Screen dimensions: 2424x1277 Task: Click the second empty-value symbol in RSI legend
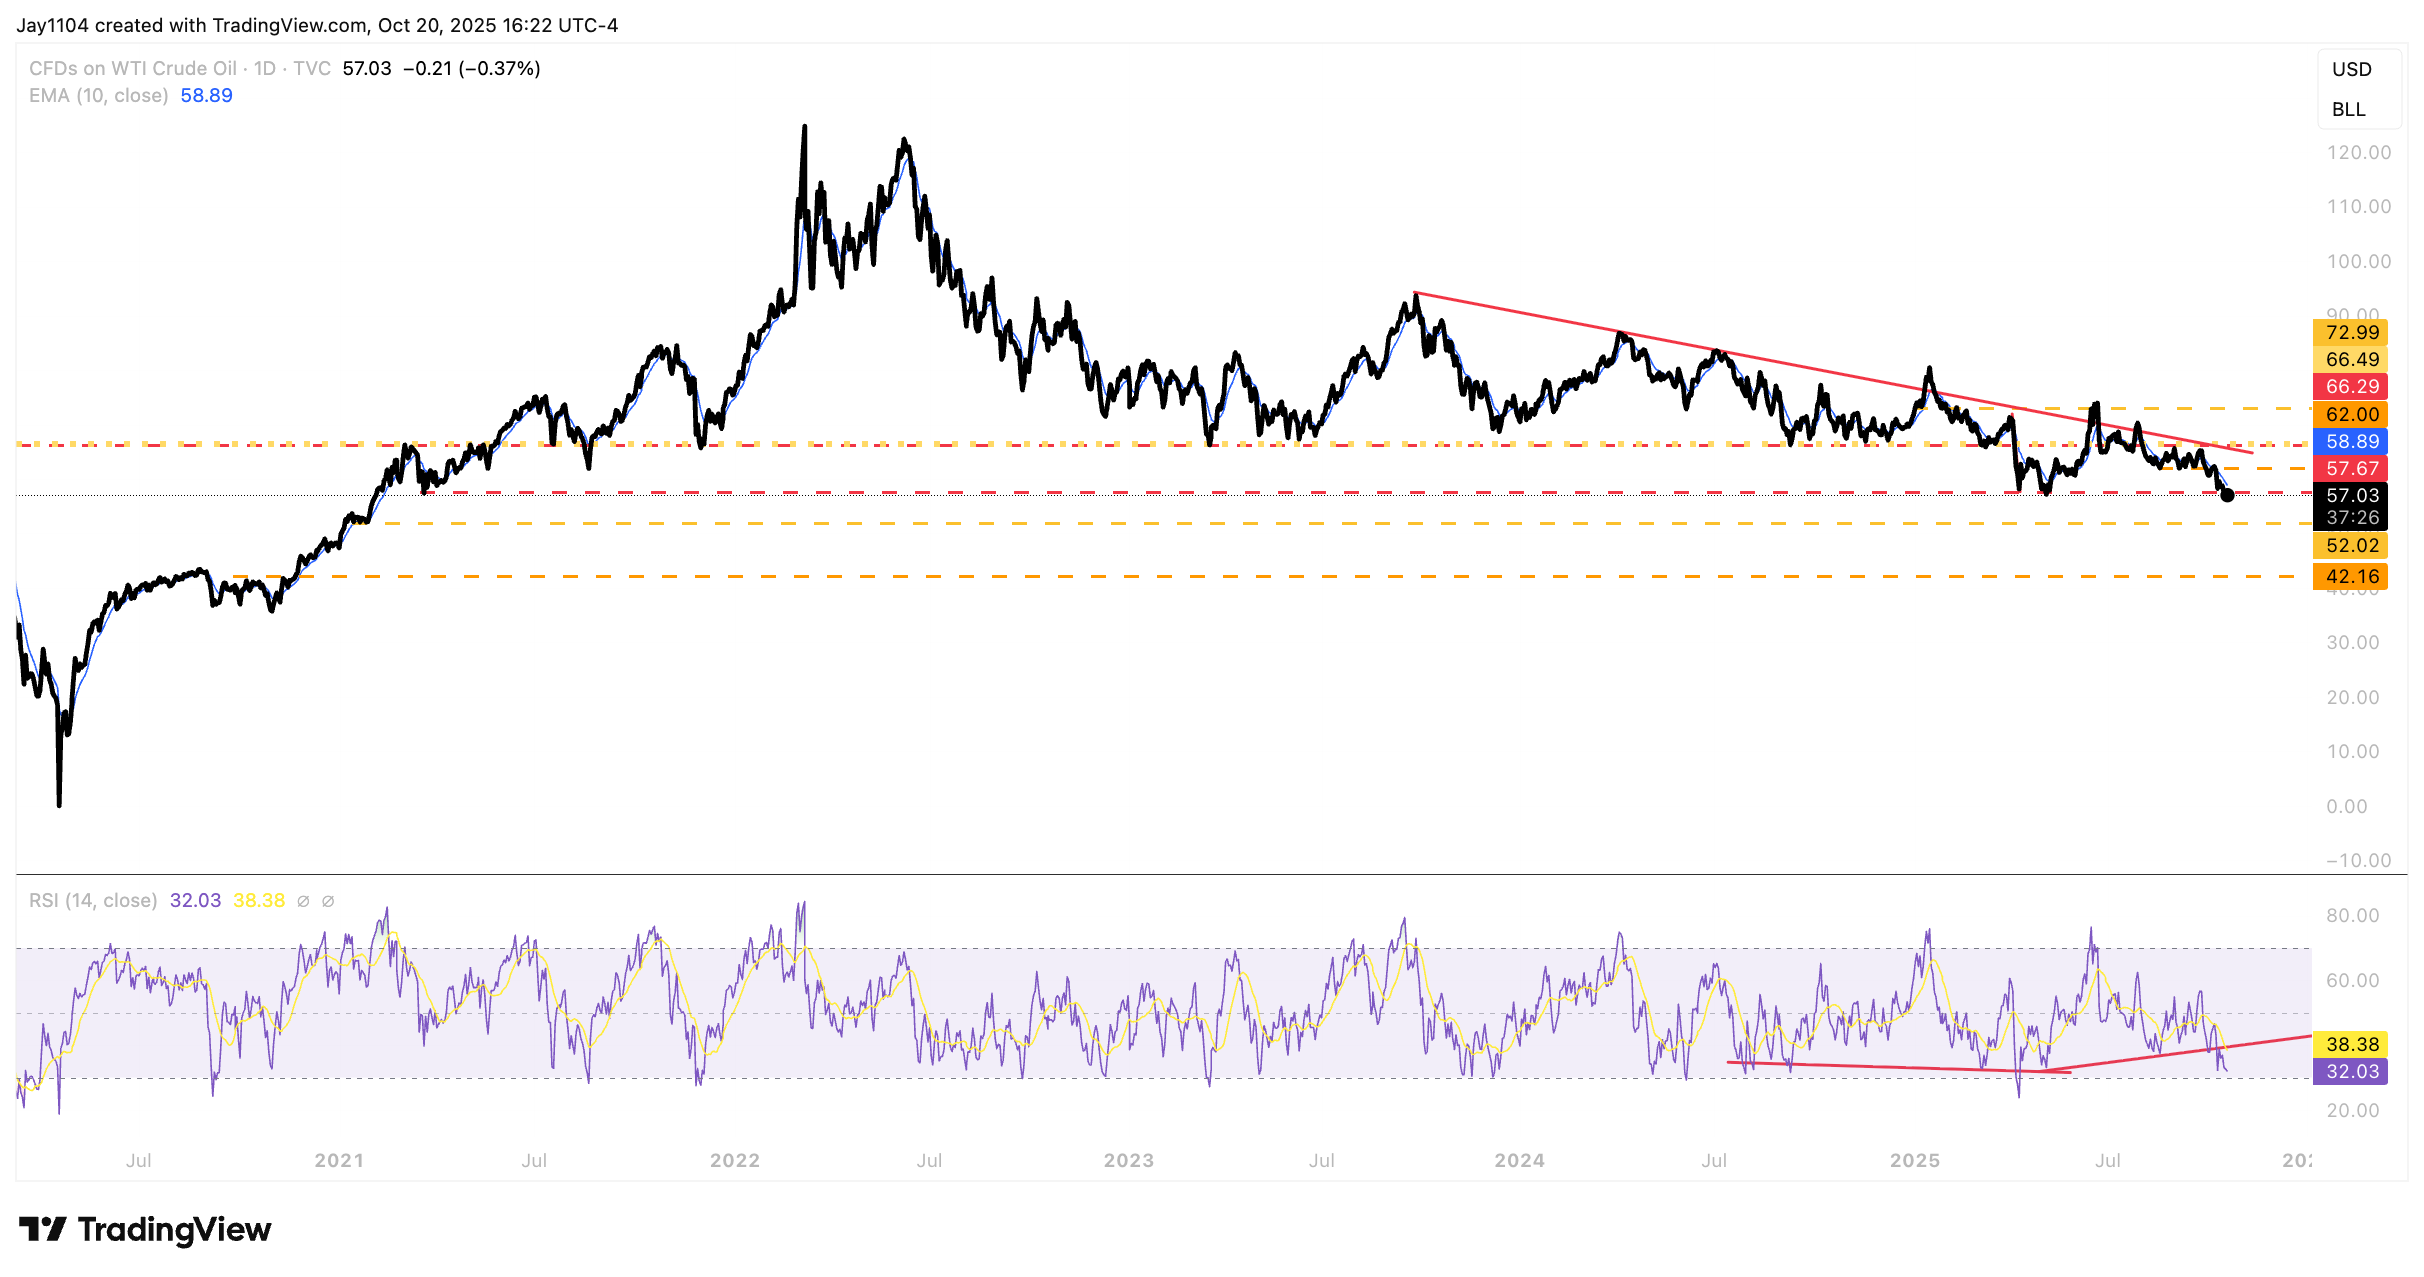[328, 901]
